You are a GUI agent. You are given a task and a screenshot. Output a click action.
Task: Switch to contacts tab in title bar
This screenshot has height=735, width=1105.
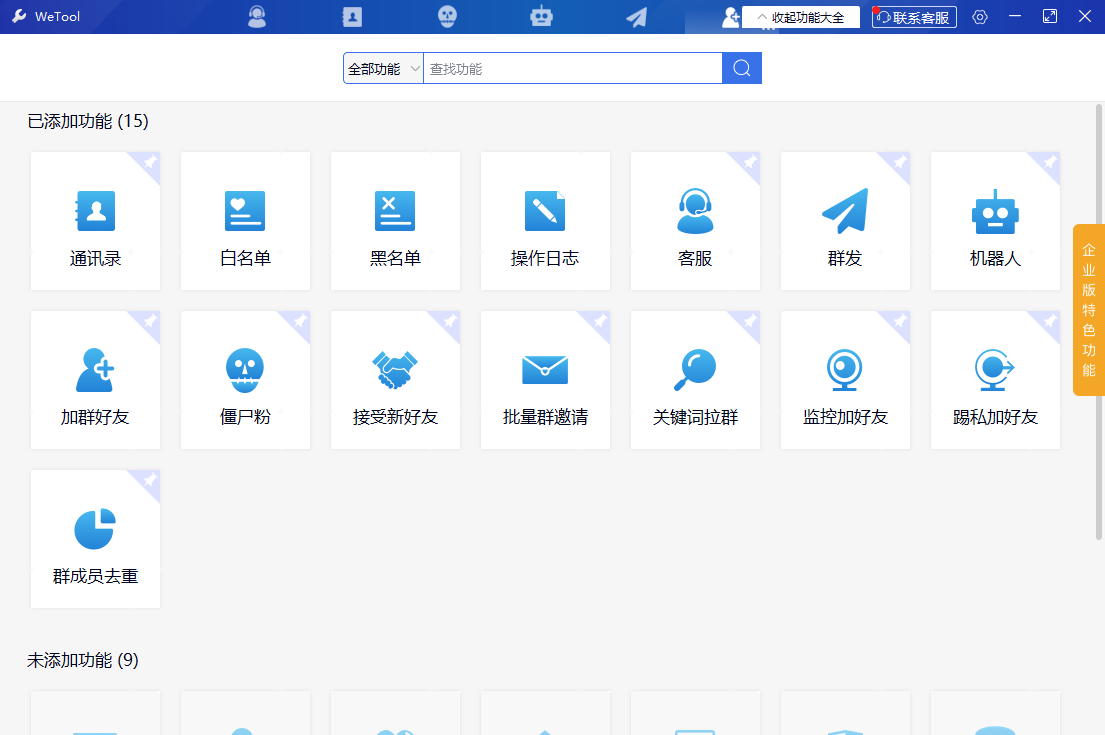(x=352, y=17)
